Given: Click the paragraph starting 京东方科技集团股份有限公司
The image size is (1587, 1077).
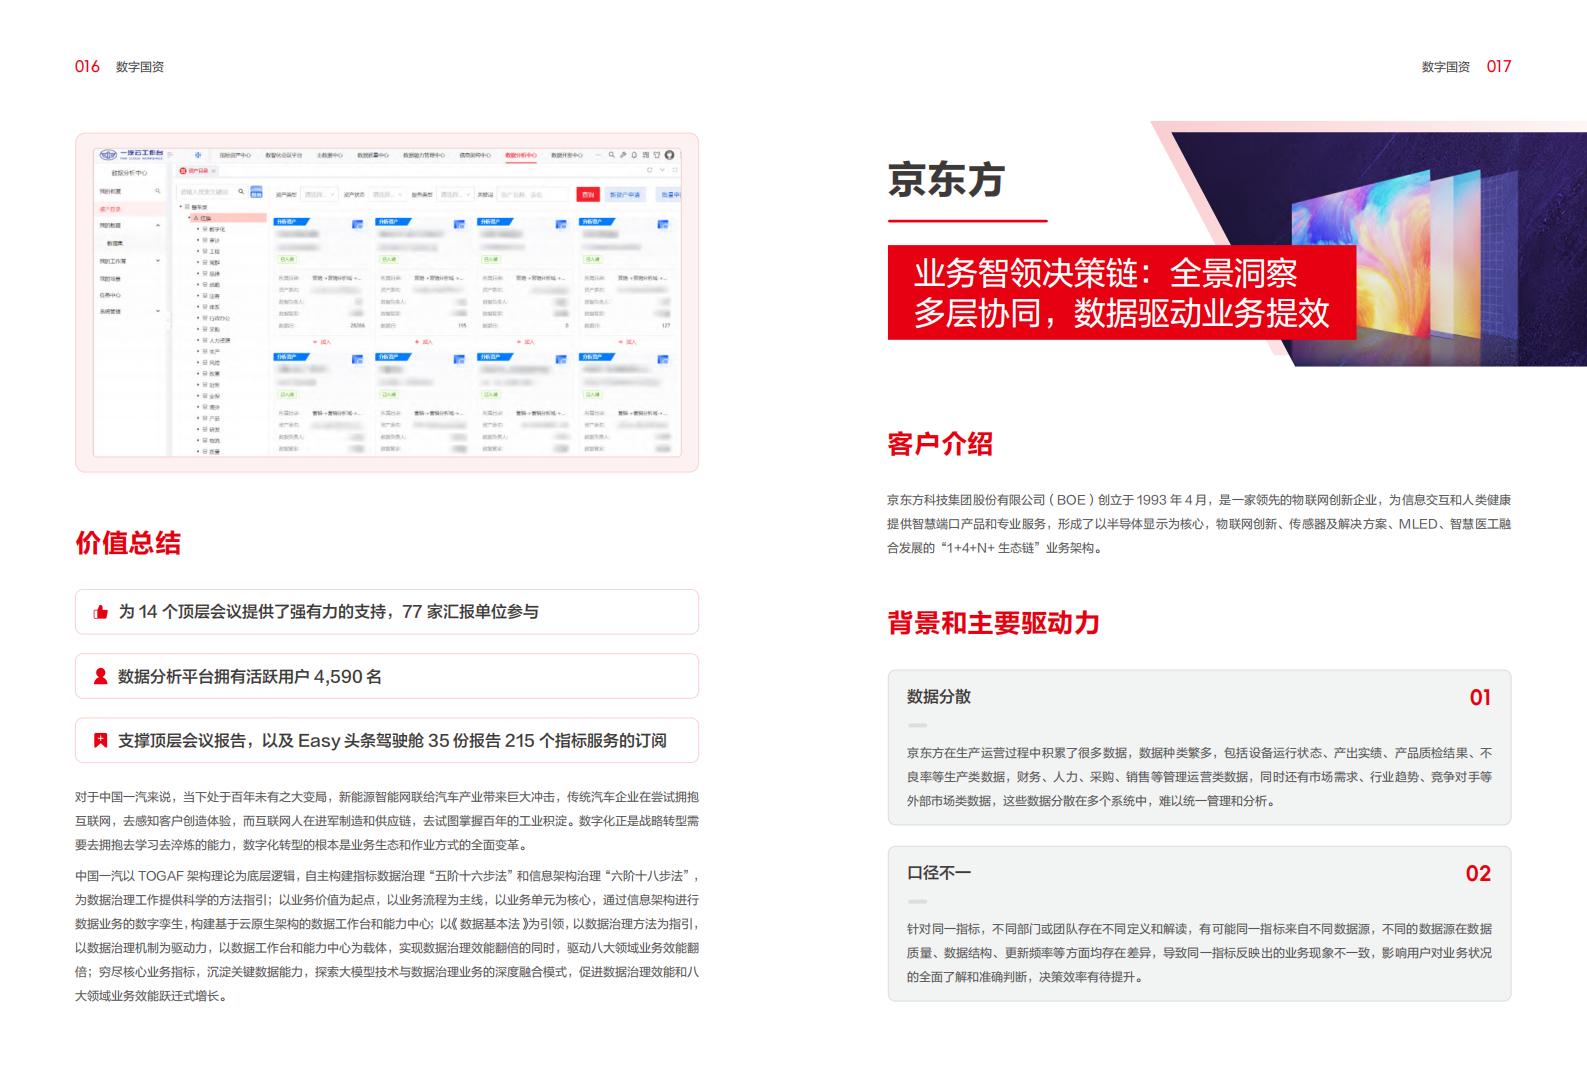Looking at the screenshot, I should tap(1199, 523).
